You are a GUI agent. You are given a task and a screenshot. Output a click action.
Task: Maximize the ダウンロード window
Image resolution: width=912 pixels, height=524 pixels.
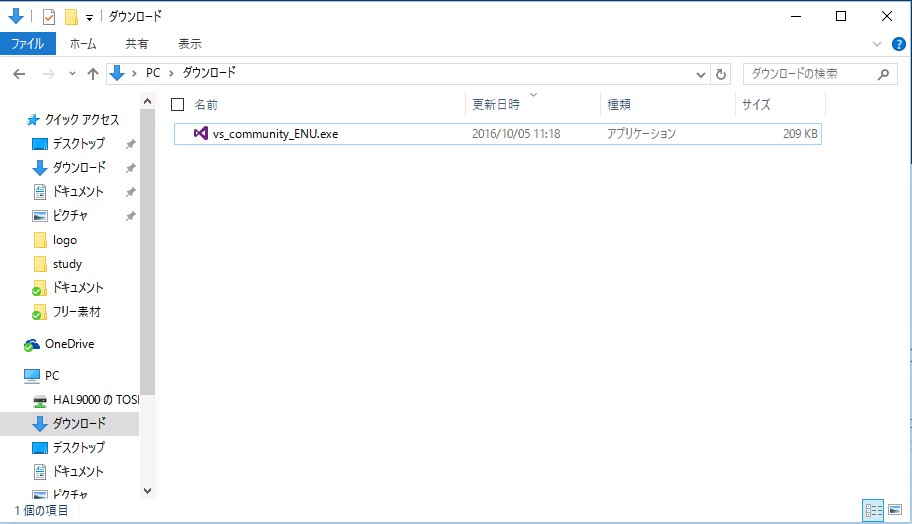840,16
